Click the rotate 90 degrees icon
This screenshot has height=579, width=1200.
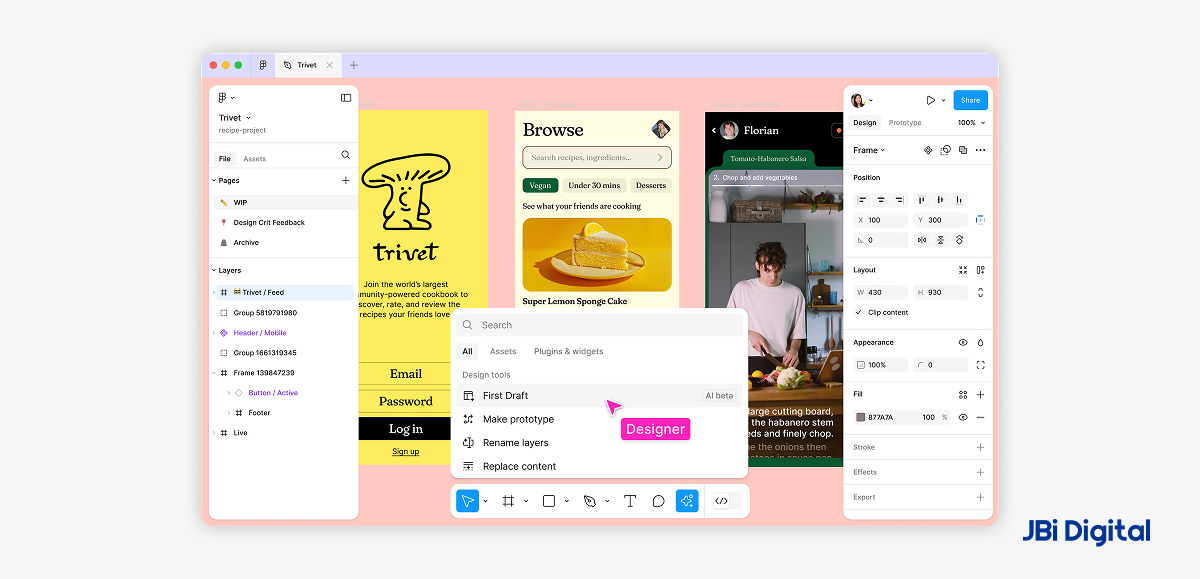point(958,240)
